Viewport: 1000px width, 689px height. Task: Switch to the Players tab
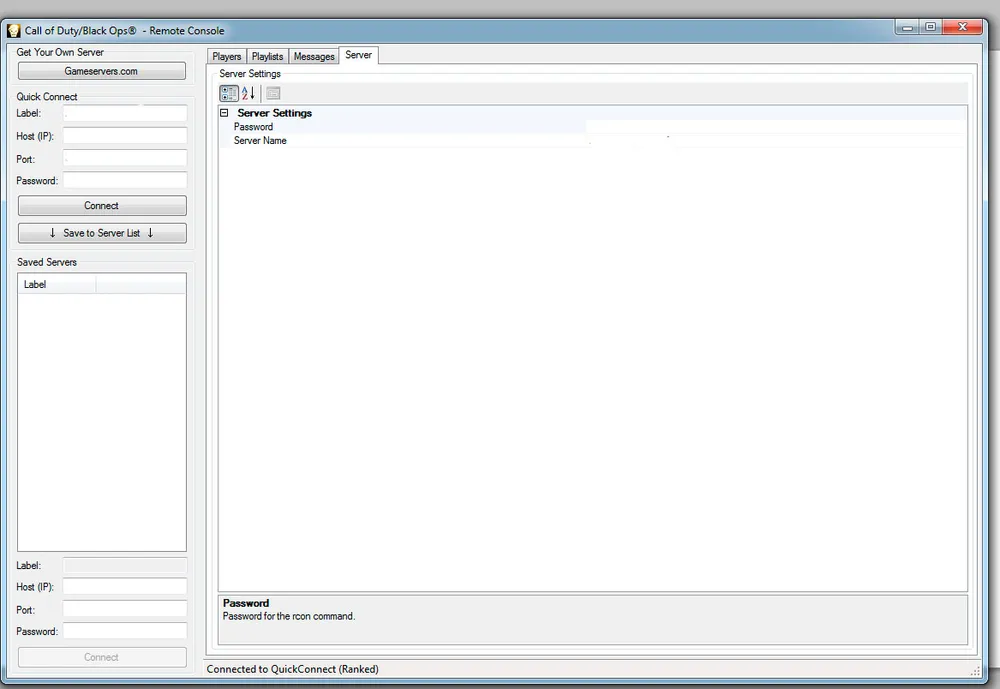click(226, 56)
